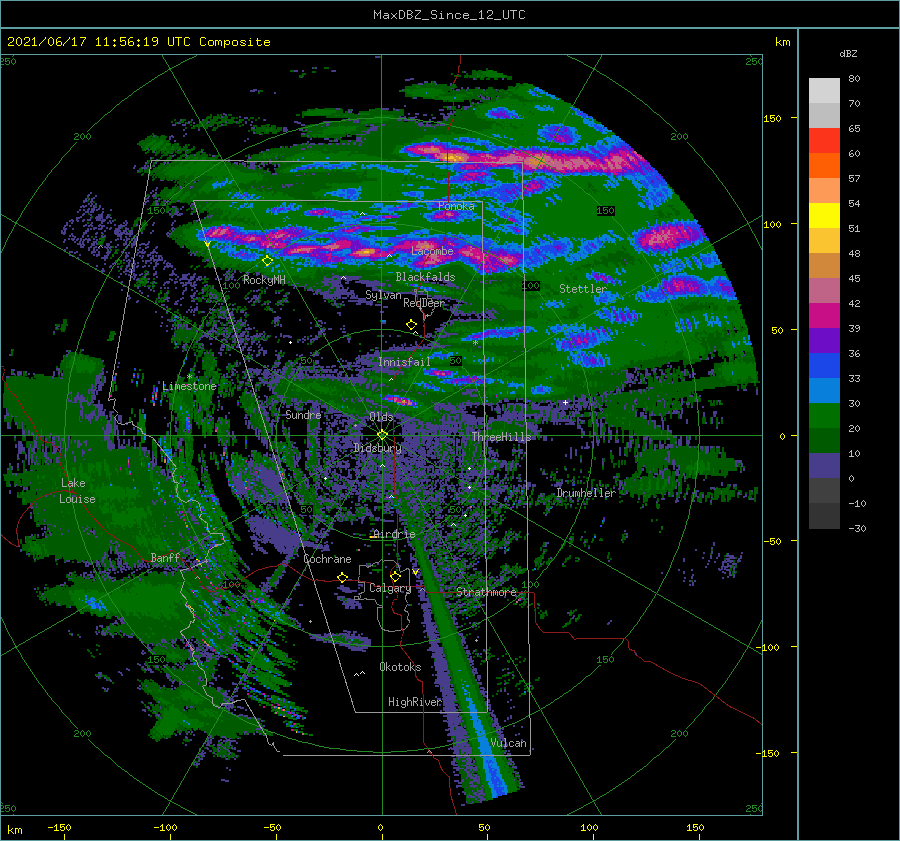The height and width of the screenshot is (841, 900).
Task: Click the Ponoka city label
Action: tap(456, 206)
